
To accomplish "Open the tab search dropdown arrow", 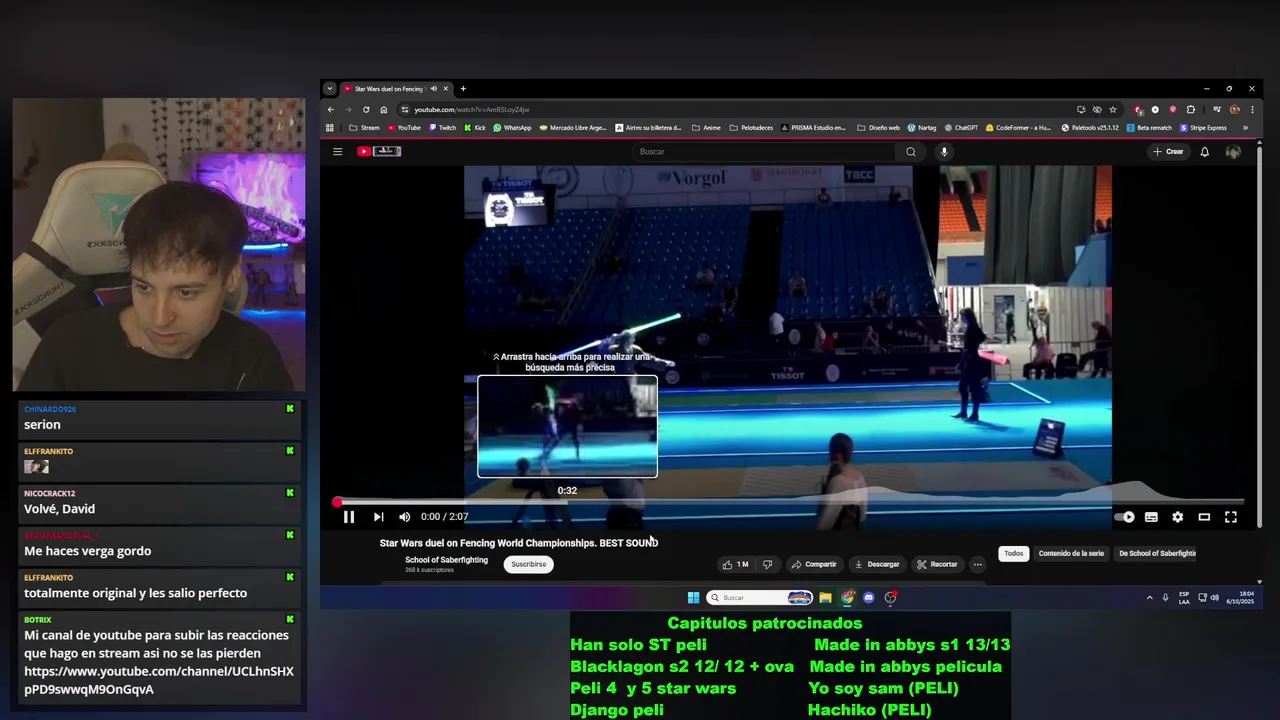I will [x=329, y=89].
